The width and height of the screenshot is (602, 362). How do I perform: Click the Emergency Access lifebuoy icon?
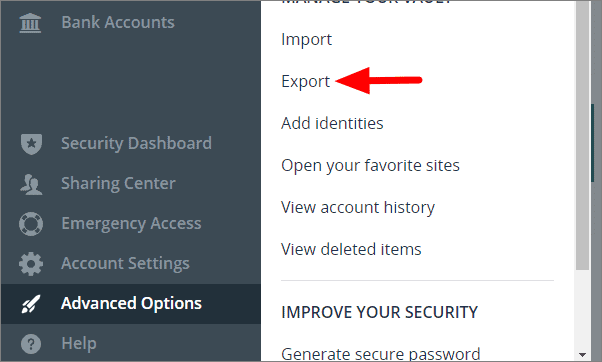coord(31,224)
